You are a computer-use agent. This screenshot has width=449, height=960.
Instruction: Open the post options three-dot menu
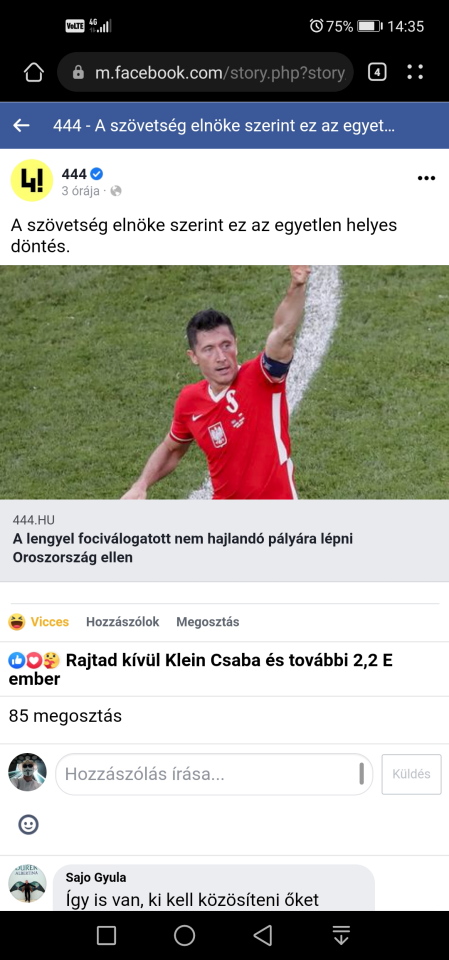pos(426,178)
